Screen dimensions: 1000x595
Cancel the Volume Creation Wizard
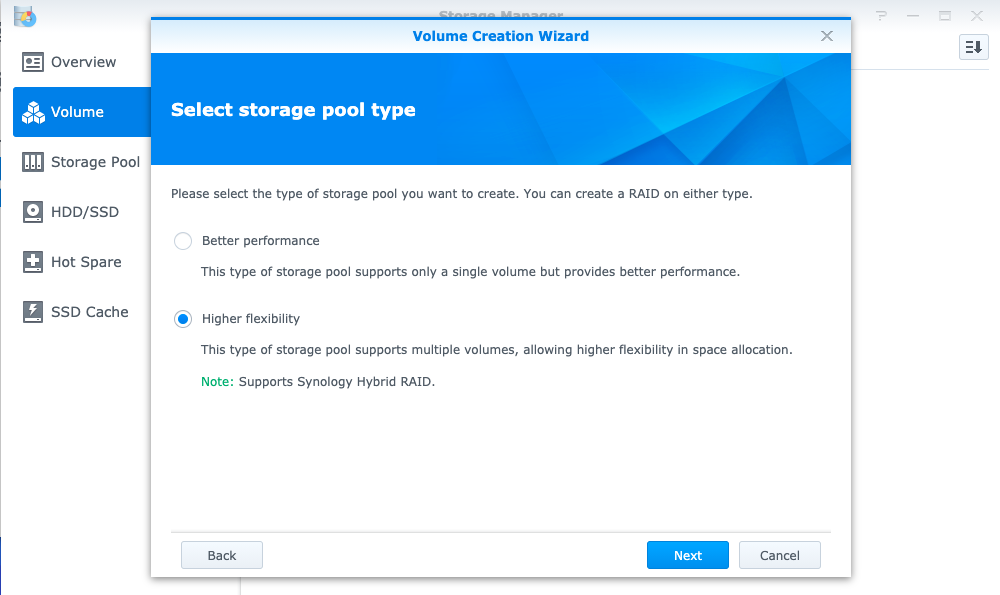(779, 555)
